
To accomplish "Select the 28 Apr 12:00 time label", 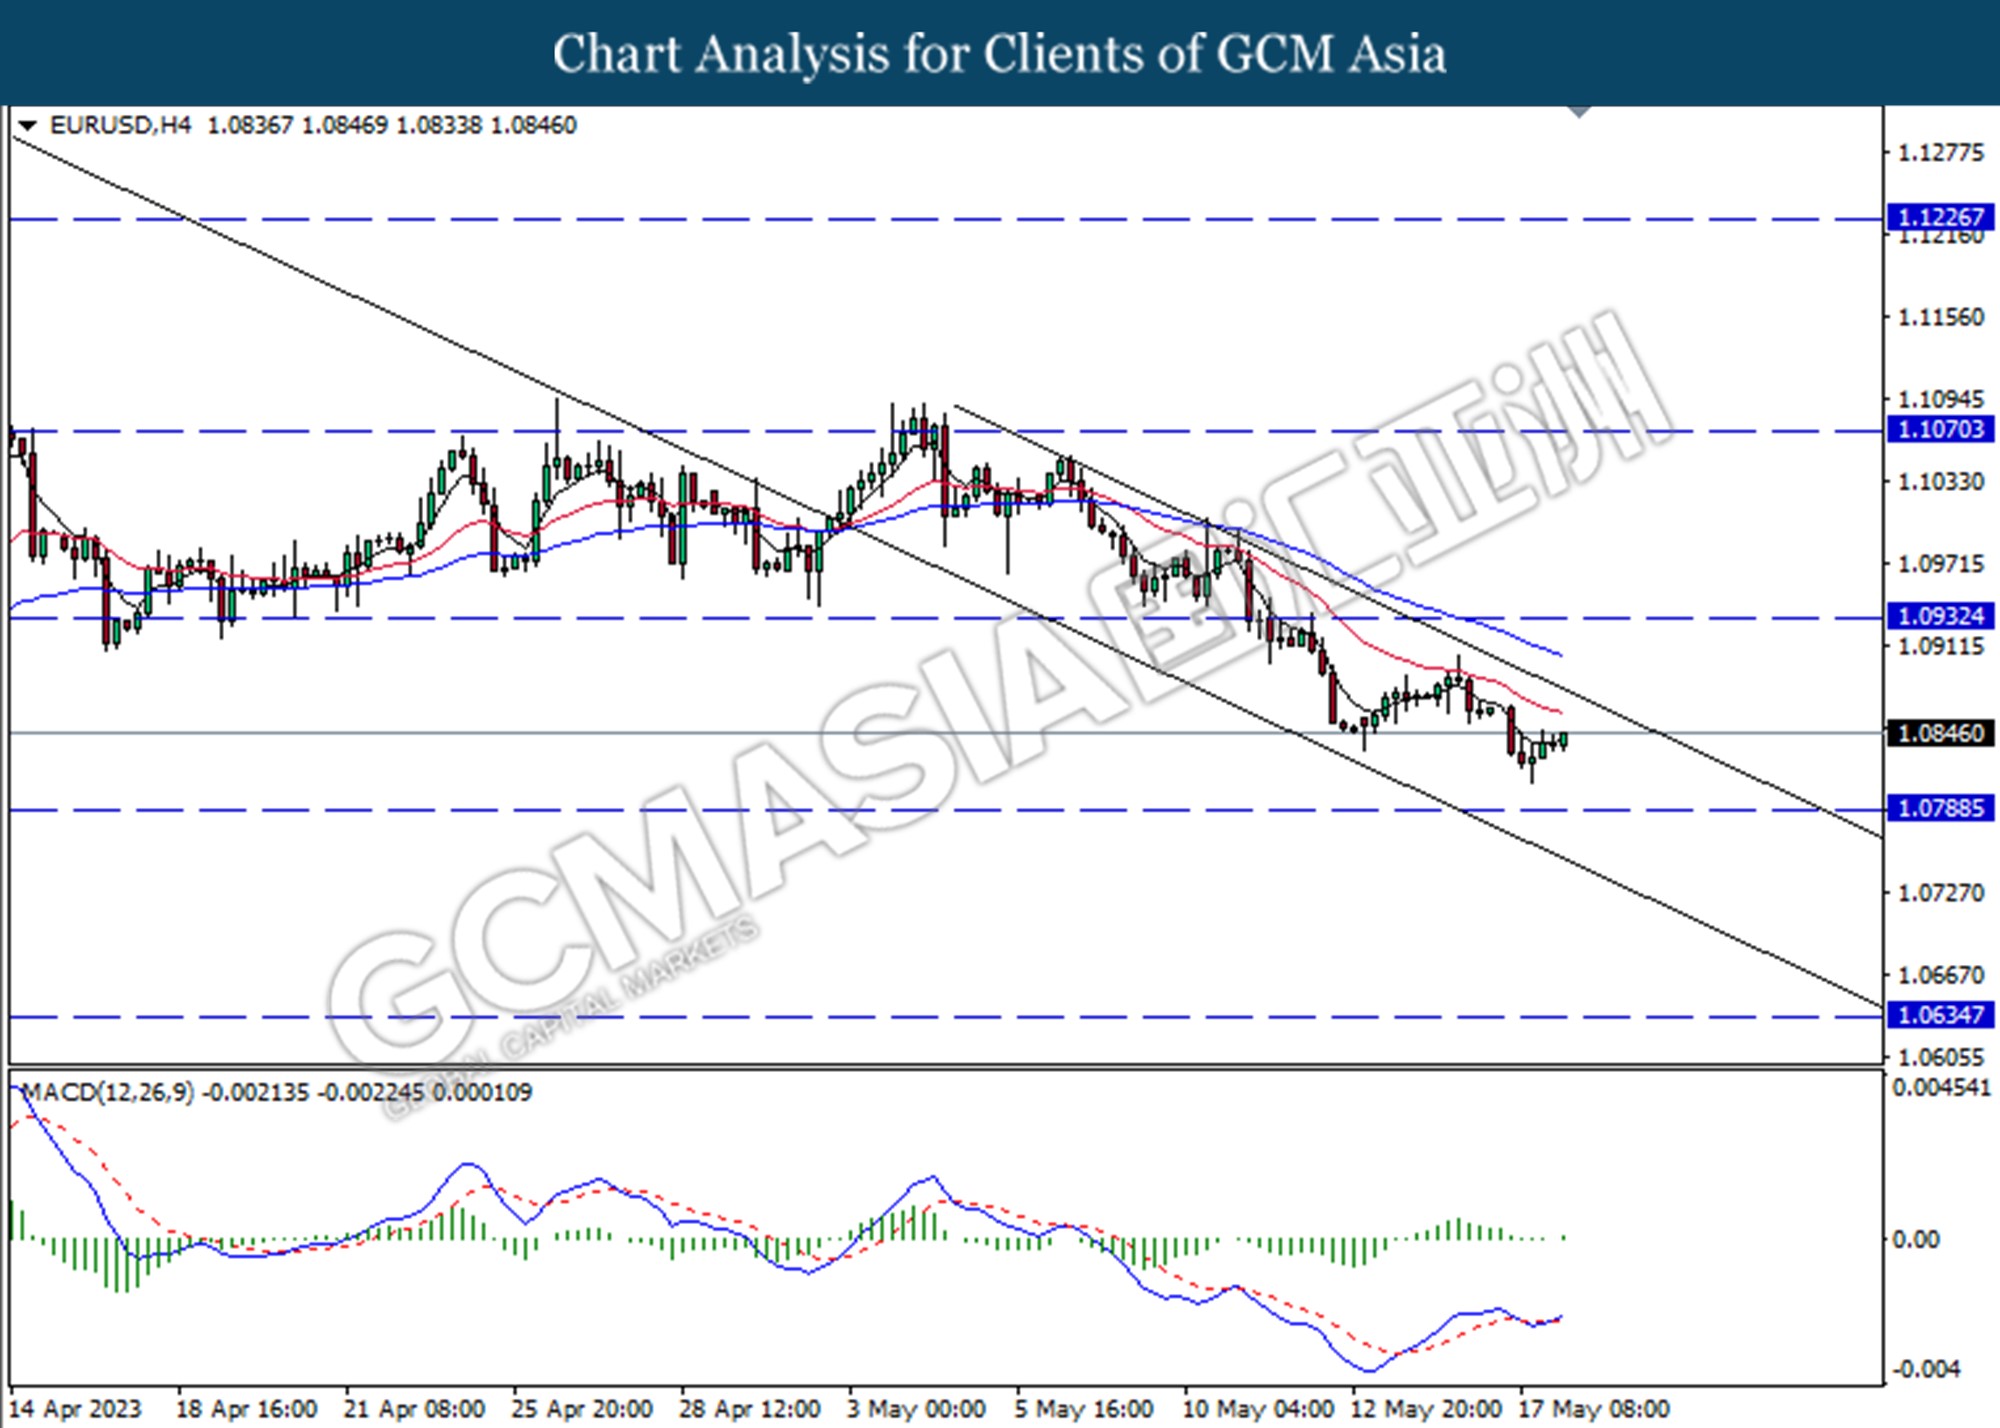I will [x=750, y=1409].
